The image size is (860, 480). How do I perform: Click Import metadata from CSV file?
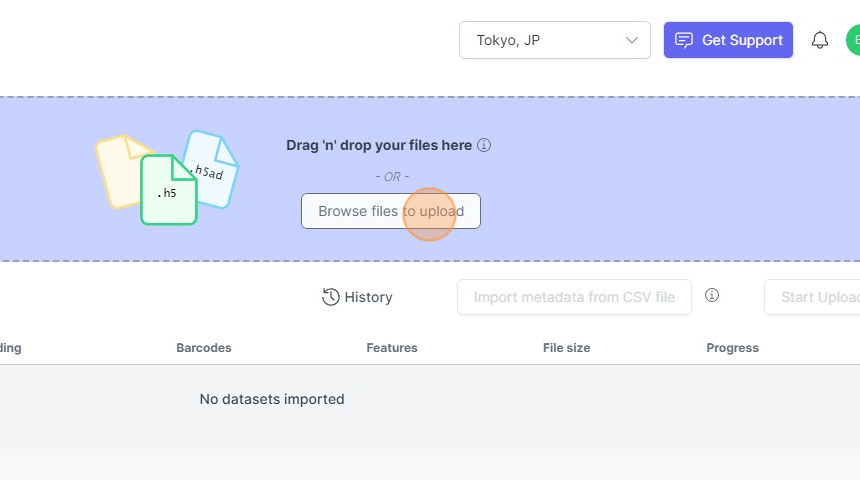(x=574, y=297)
